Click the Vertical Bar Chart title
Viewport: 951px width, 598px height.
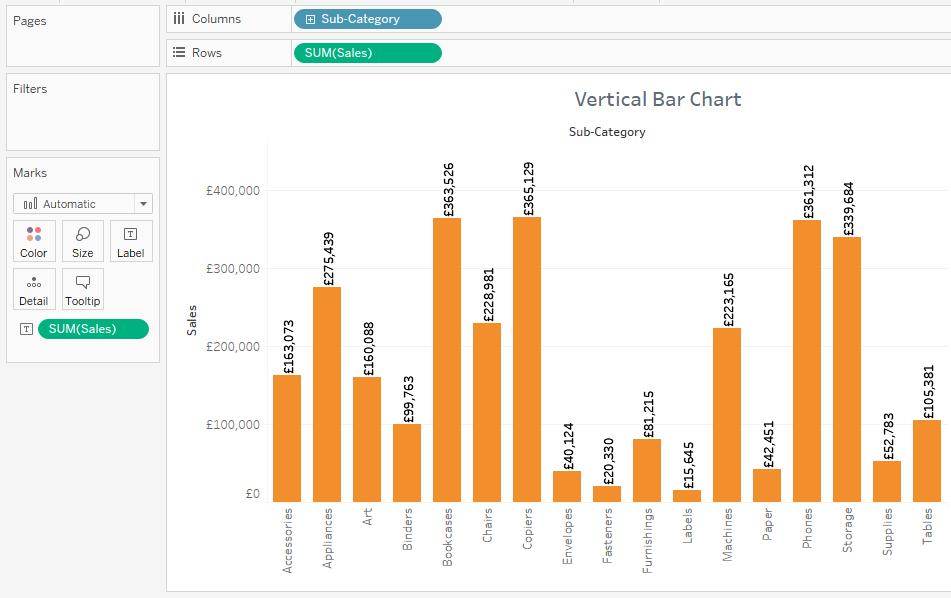[656, 99]
